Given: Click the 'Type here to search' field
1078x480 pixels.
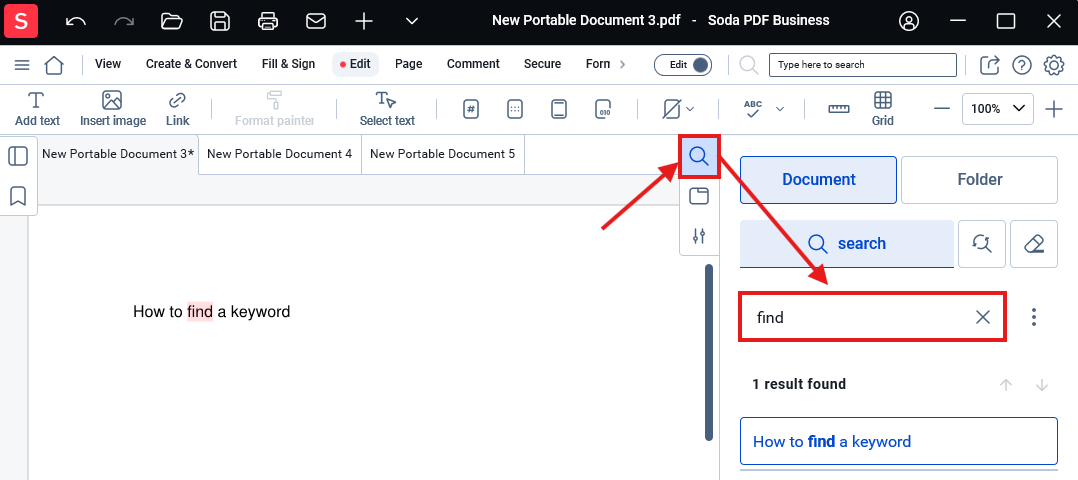Looking at the screenshot, I should coord(863,65).
